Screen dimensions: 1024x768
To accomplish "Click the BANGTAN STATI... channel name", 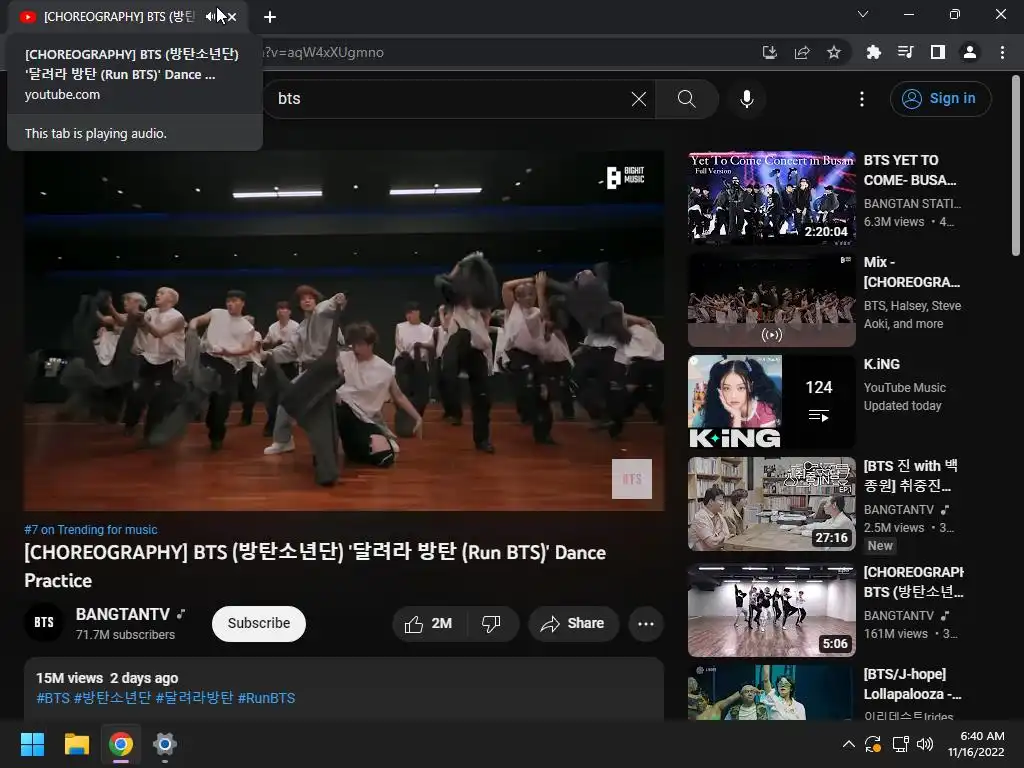I will coord(912,204).
